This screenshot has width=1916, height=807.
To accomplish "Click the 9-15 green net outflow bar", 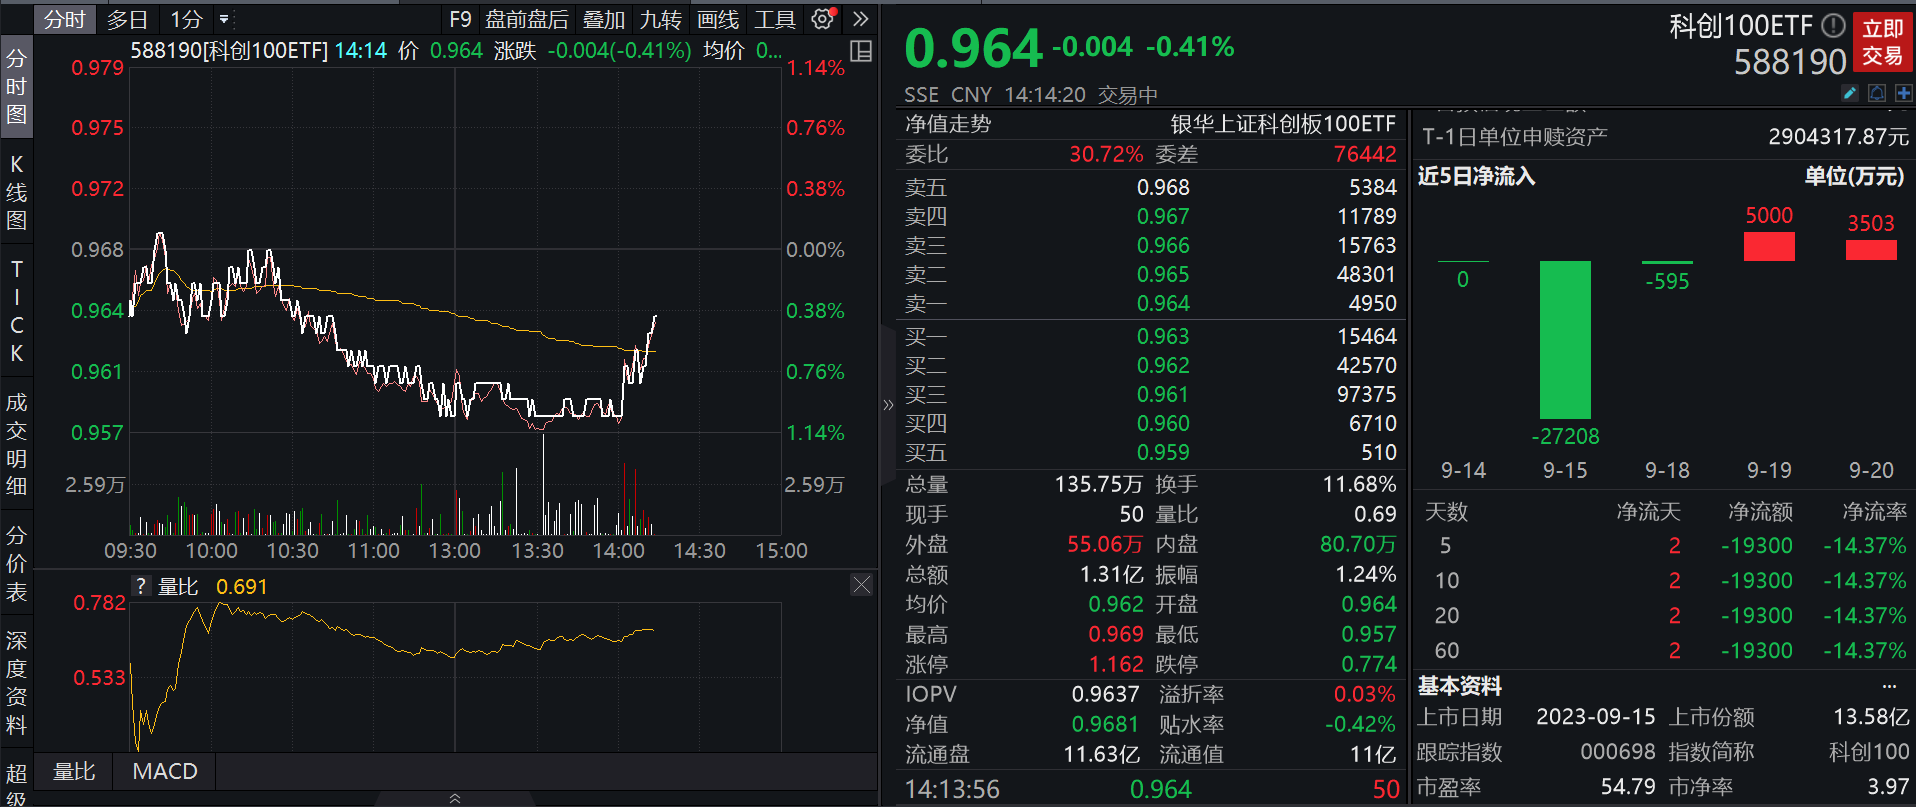I will pos(1565,340).
